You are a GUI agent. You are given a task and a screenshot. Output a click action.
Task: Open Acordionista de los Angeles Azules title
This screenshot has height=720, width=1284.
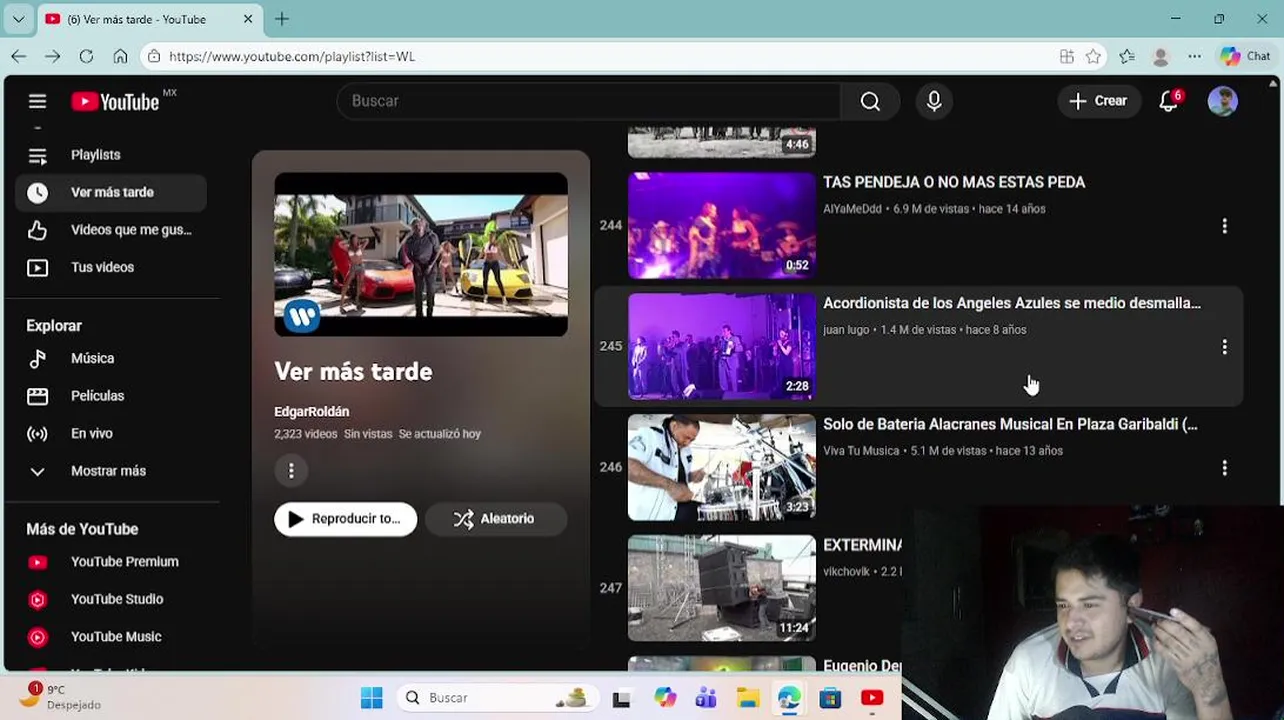1012,303
